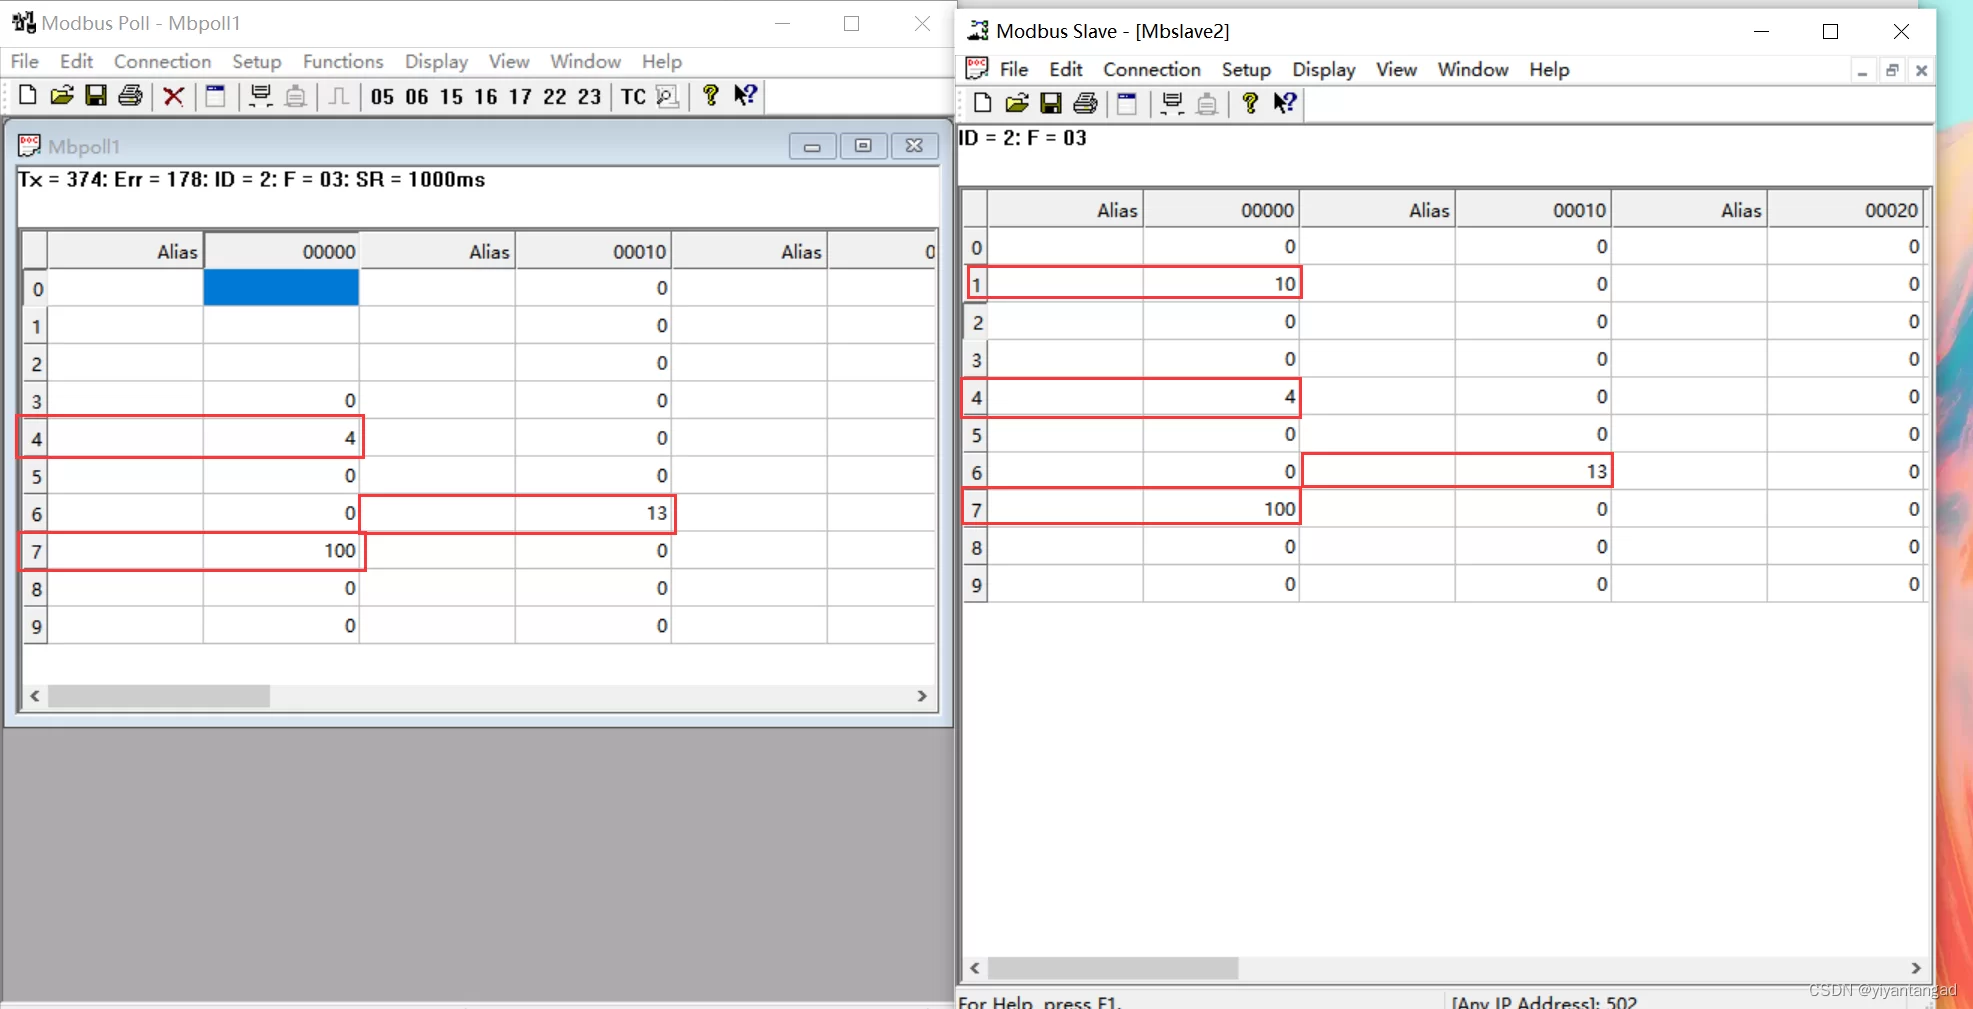This screenshot has height=1009, width=1973.
Task: Click the About question mark icon in Modbus Slave
Action: 1249,104
